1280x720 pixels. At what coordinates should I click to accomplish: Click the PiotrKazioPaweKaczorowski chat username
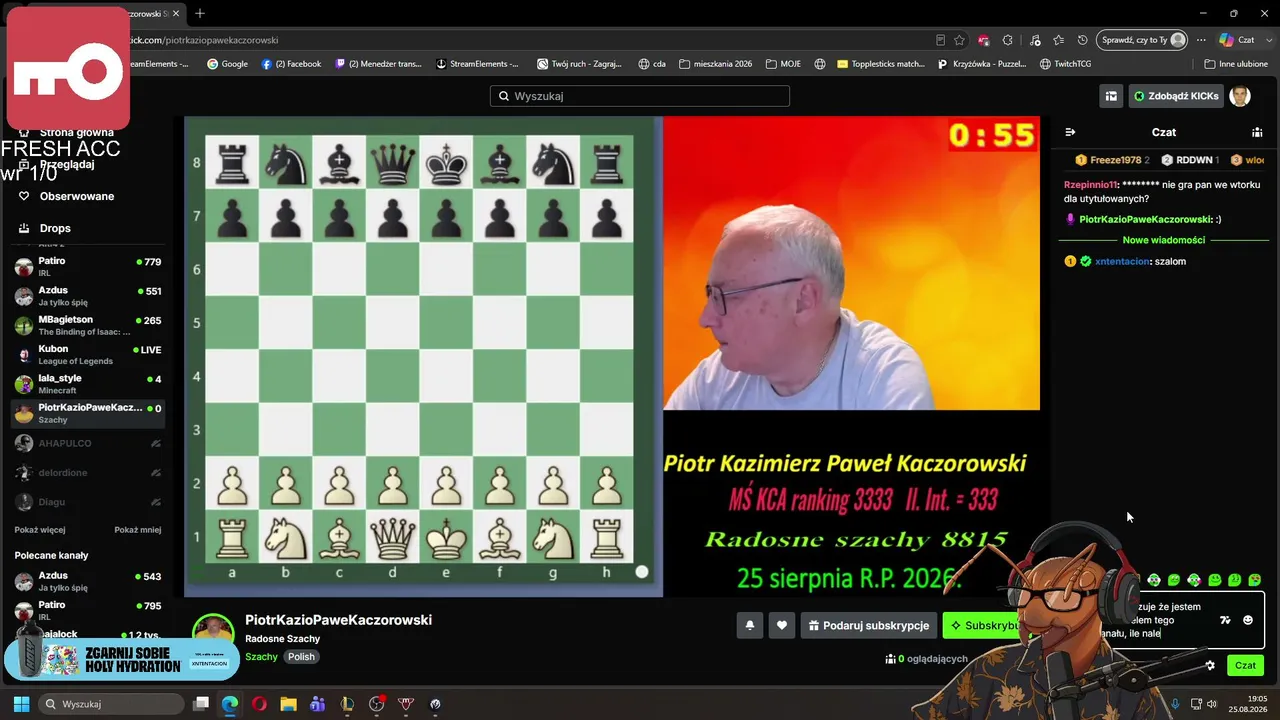[1144, 219]
